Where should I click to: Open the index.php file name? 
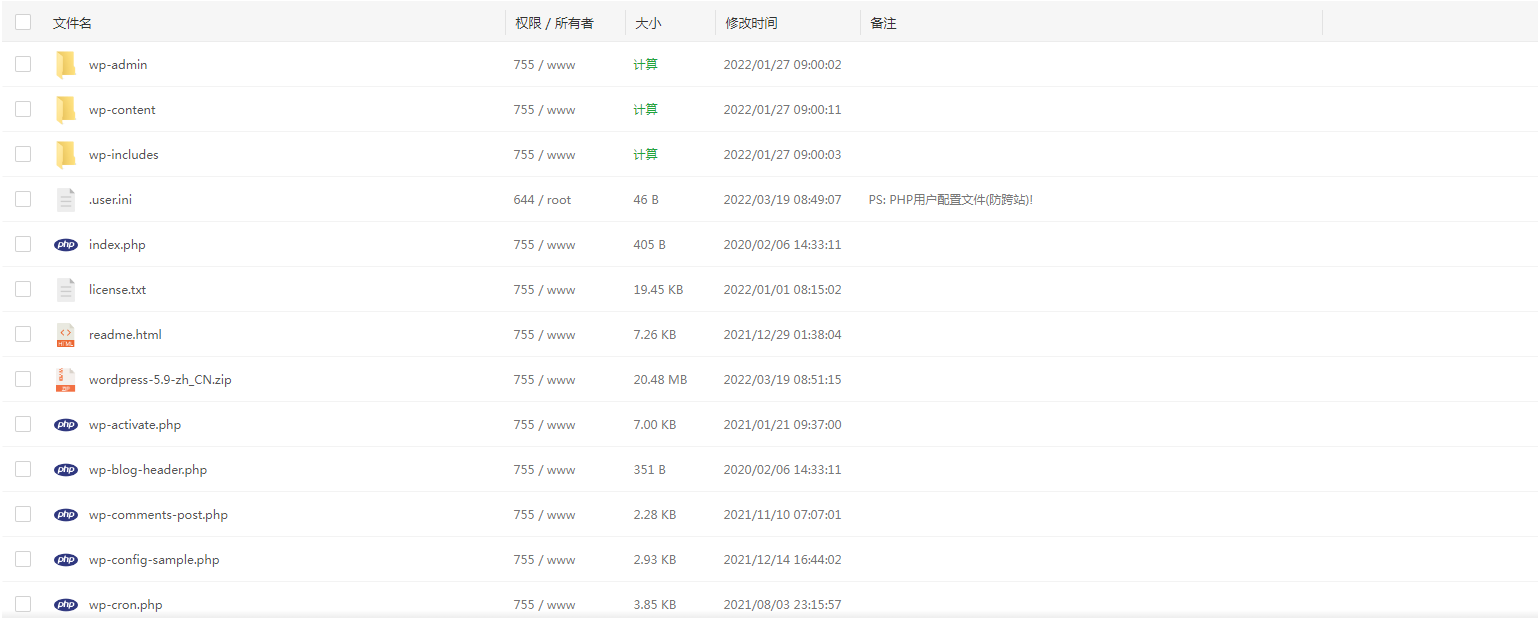pos(117,245)
